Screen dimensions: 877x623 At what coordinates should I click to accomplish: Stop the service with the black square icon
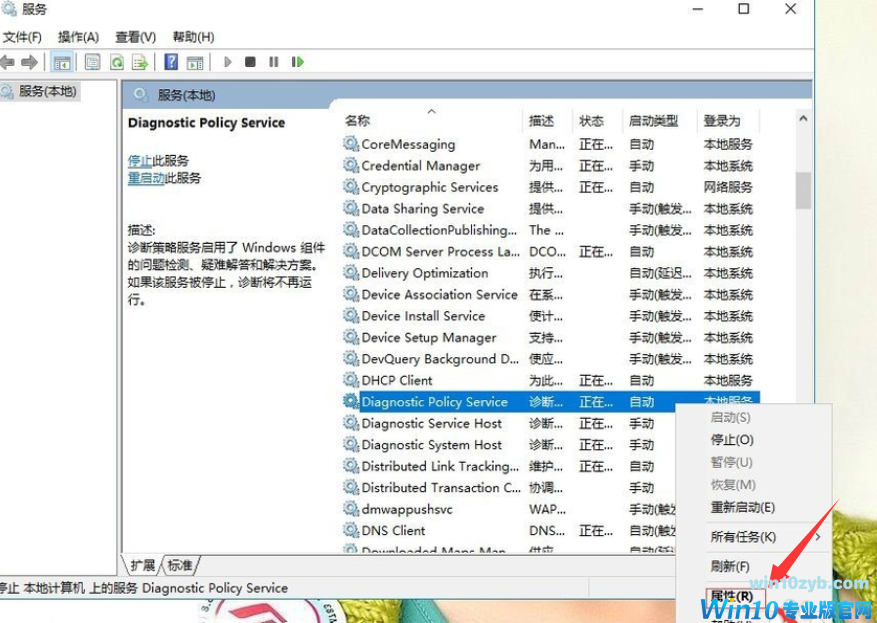[252, 62]
